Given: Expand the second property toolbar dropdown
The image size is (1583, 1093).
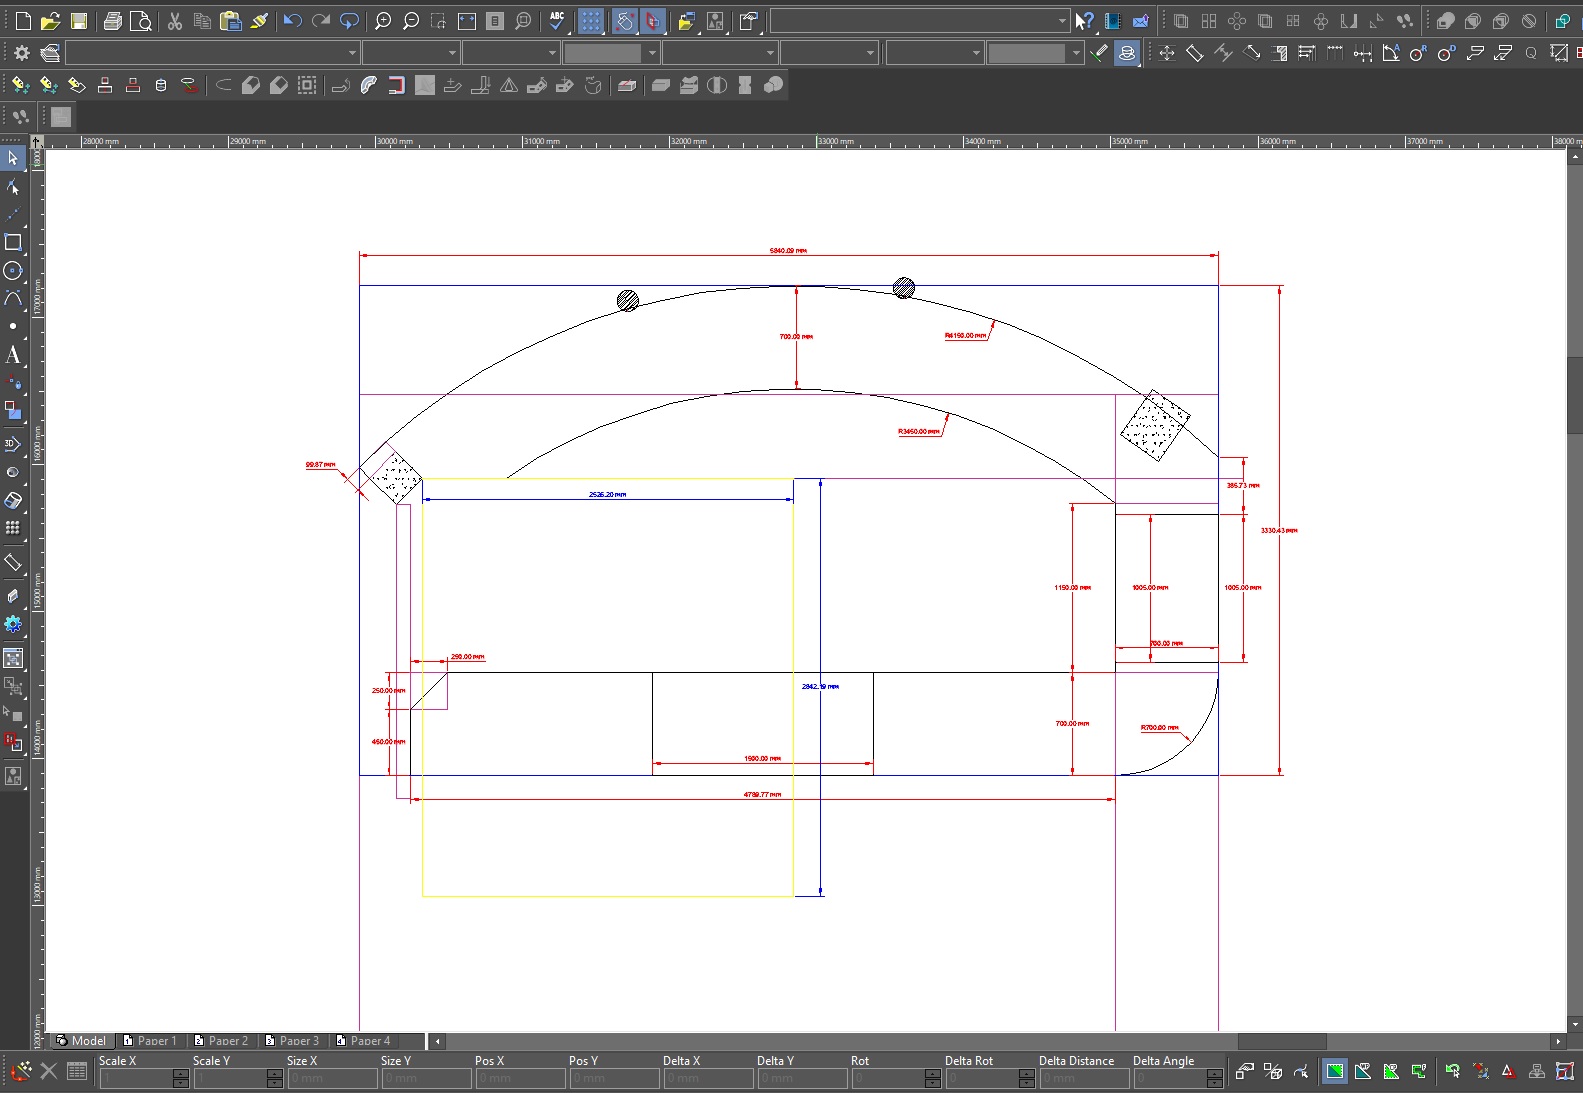Looking at the screenshot, I should 452,53.
